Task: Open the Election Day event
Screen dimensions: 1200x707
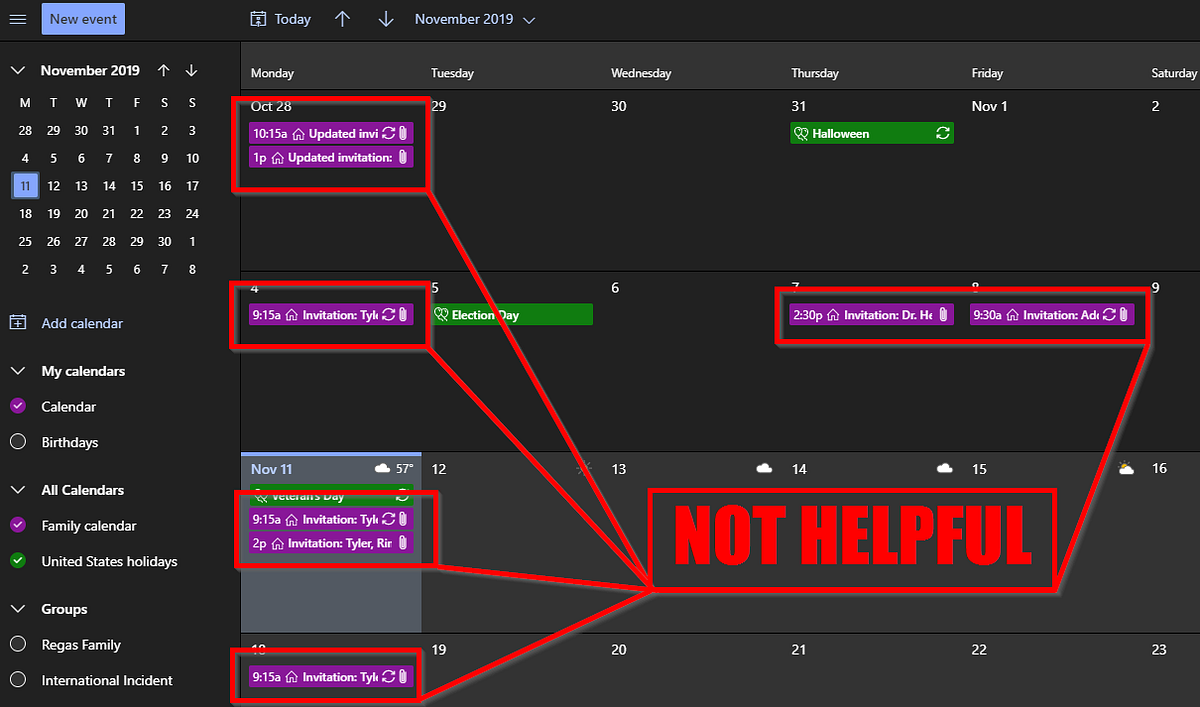Action: pyautogui.click(x=513, y=315)
